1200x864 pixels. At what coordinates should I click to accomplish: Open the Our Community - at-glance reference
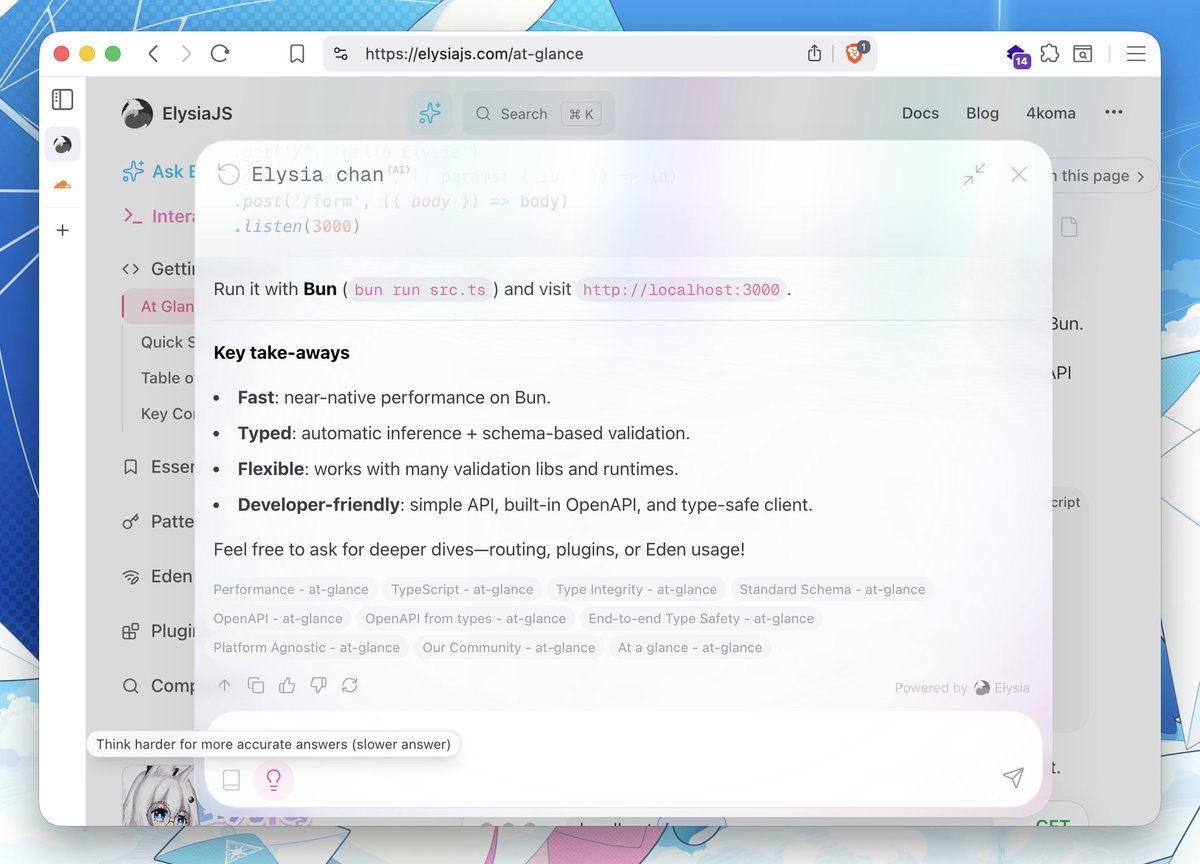[508, 648]
